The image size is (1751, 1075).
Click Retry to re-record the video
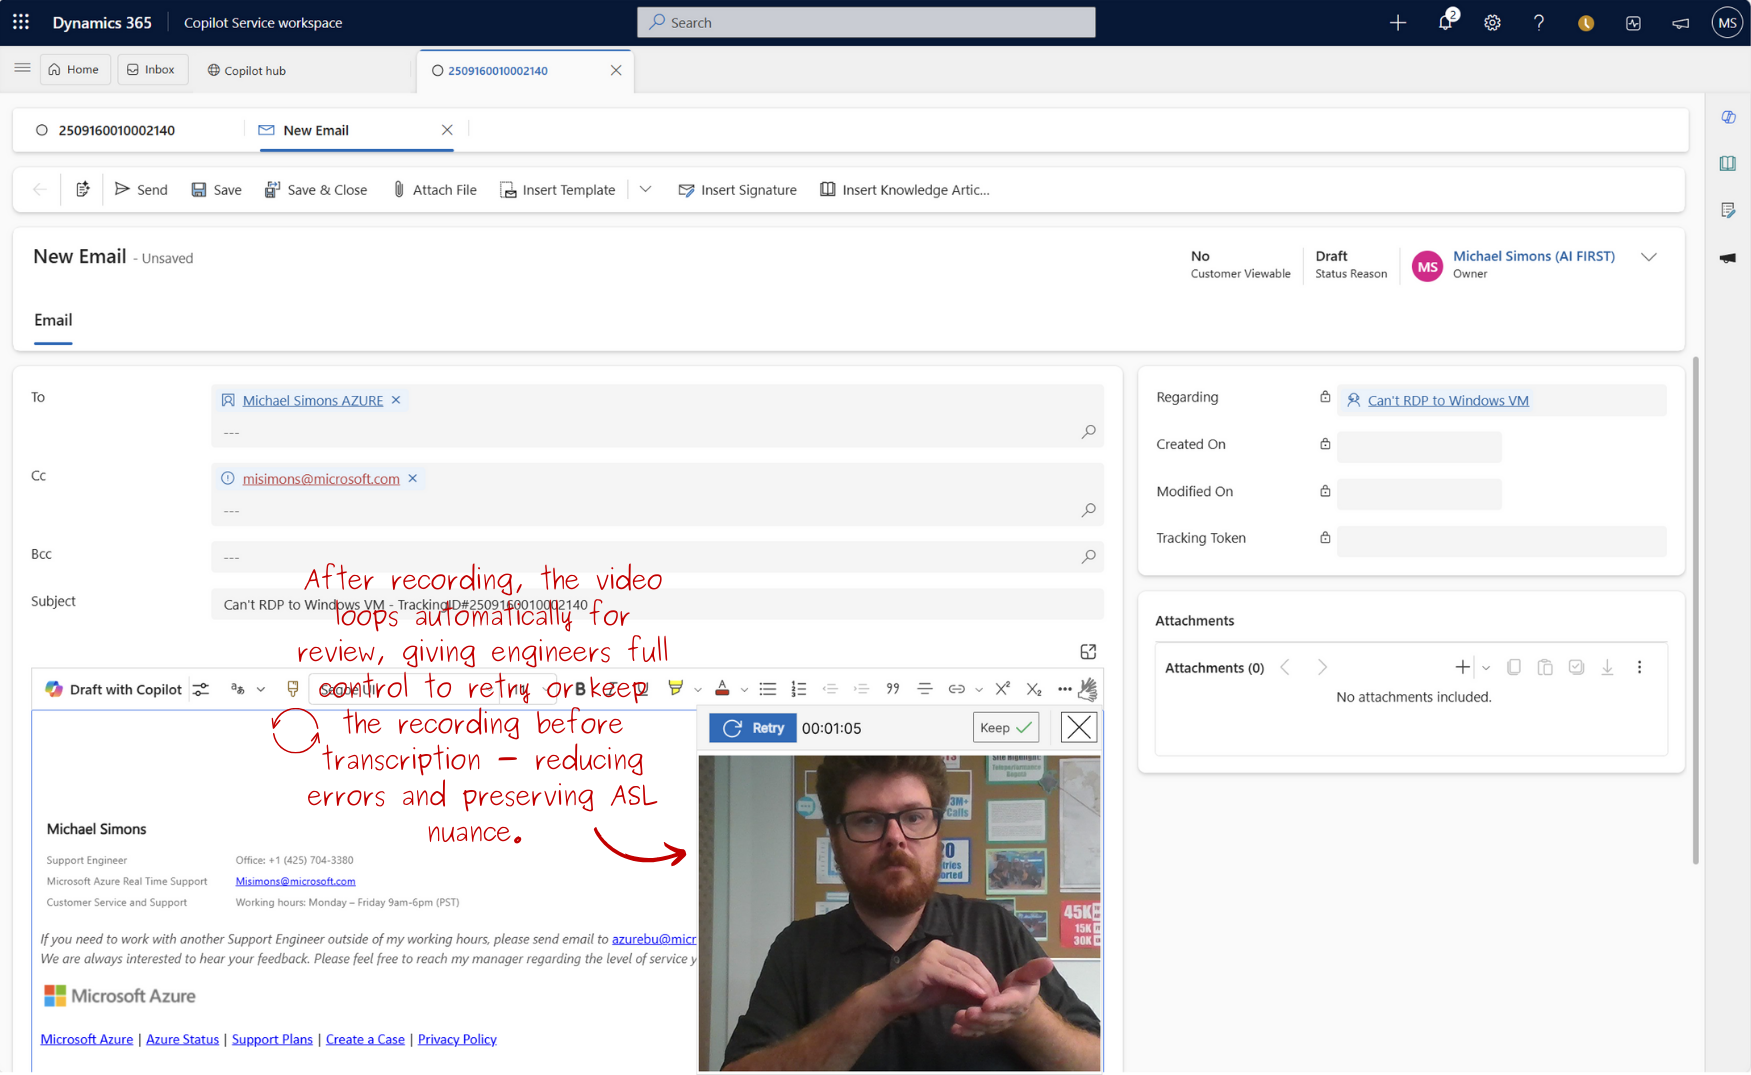click(752, 727)
